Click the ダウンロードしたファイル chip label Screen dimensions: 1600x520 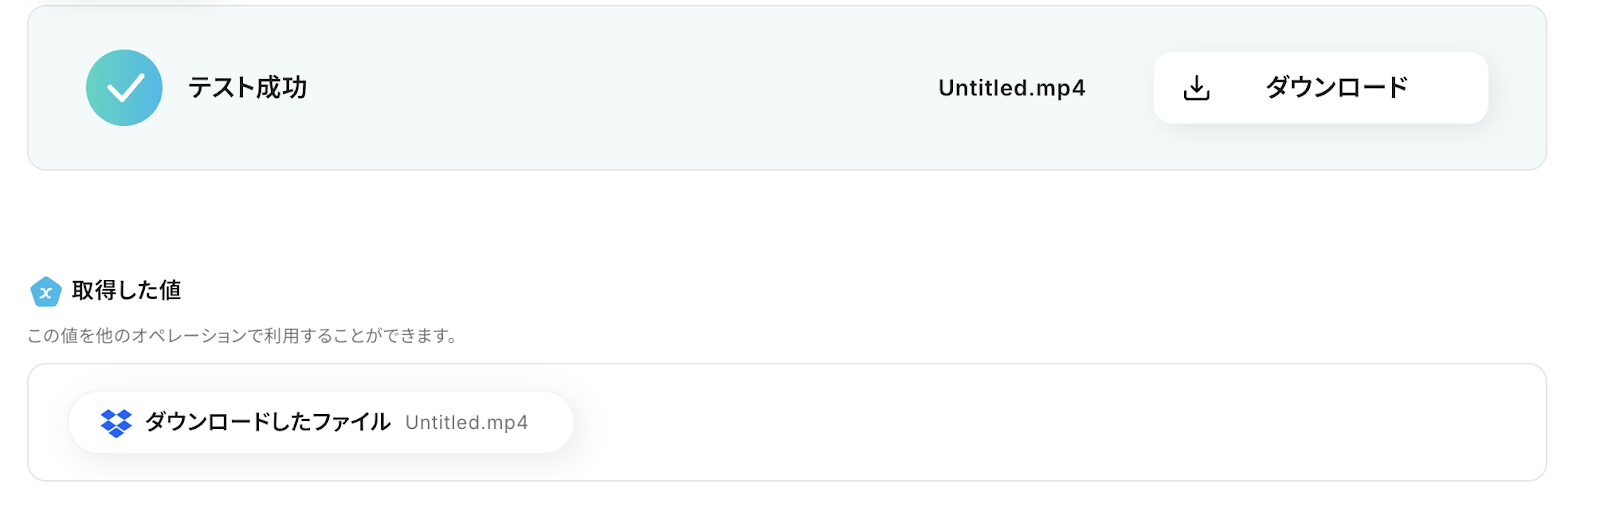pyautogui.click(x=267, y=423)
